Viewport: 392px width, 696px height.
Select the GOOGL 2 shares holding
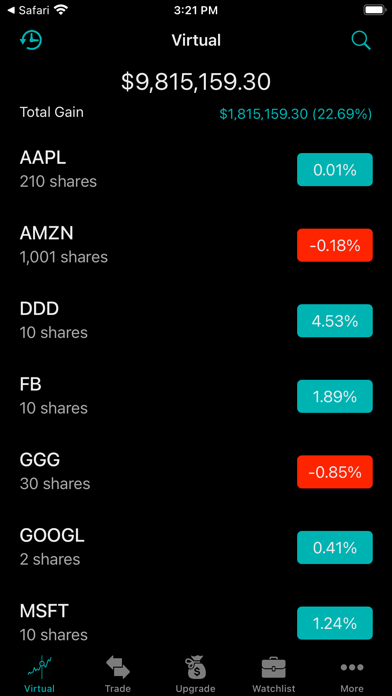196,547
